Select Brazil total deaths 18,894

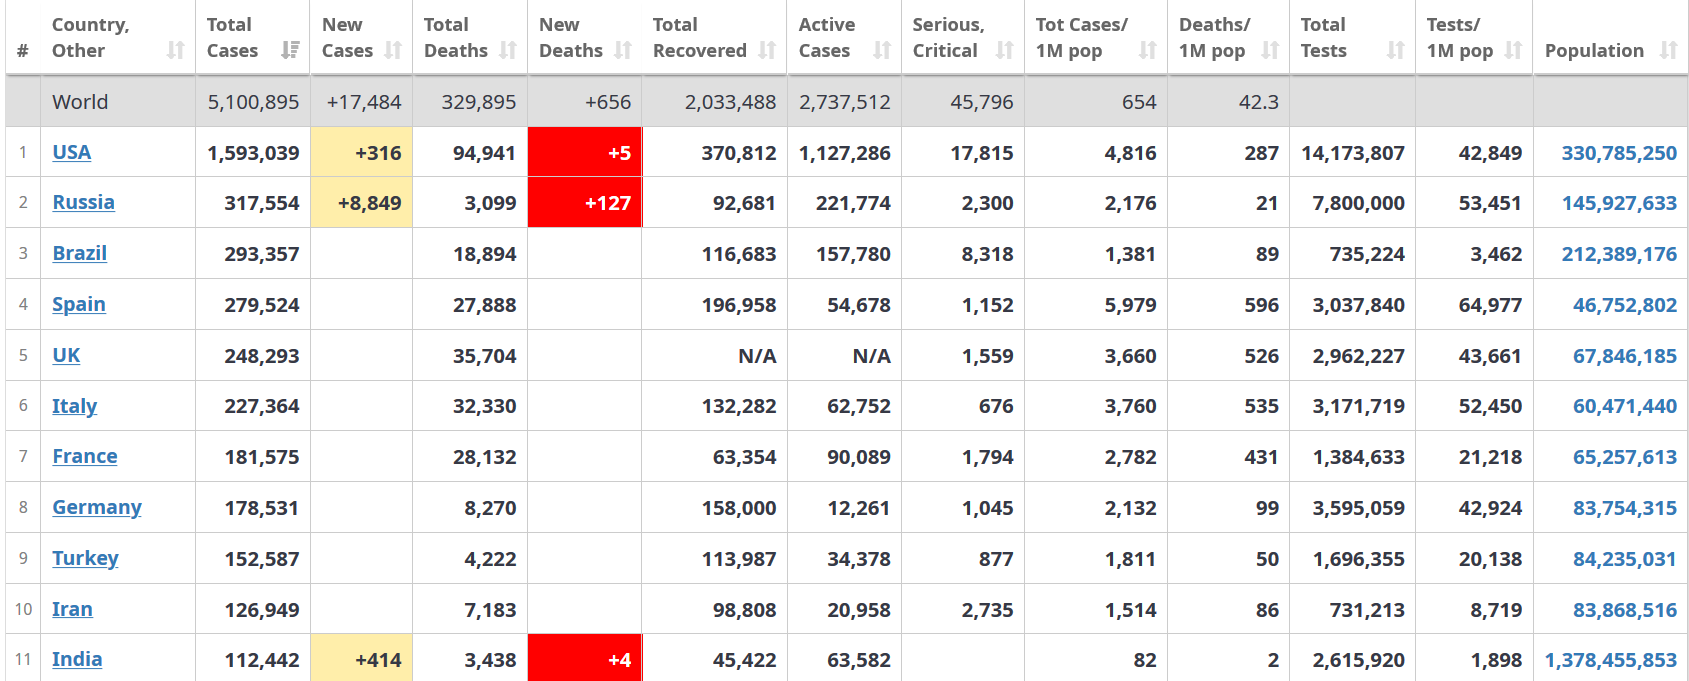point(485,254)
